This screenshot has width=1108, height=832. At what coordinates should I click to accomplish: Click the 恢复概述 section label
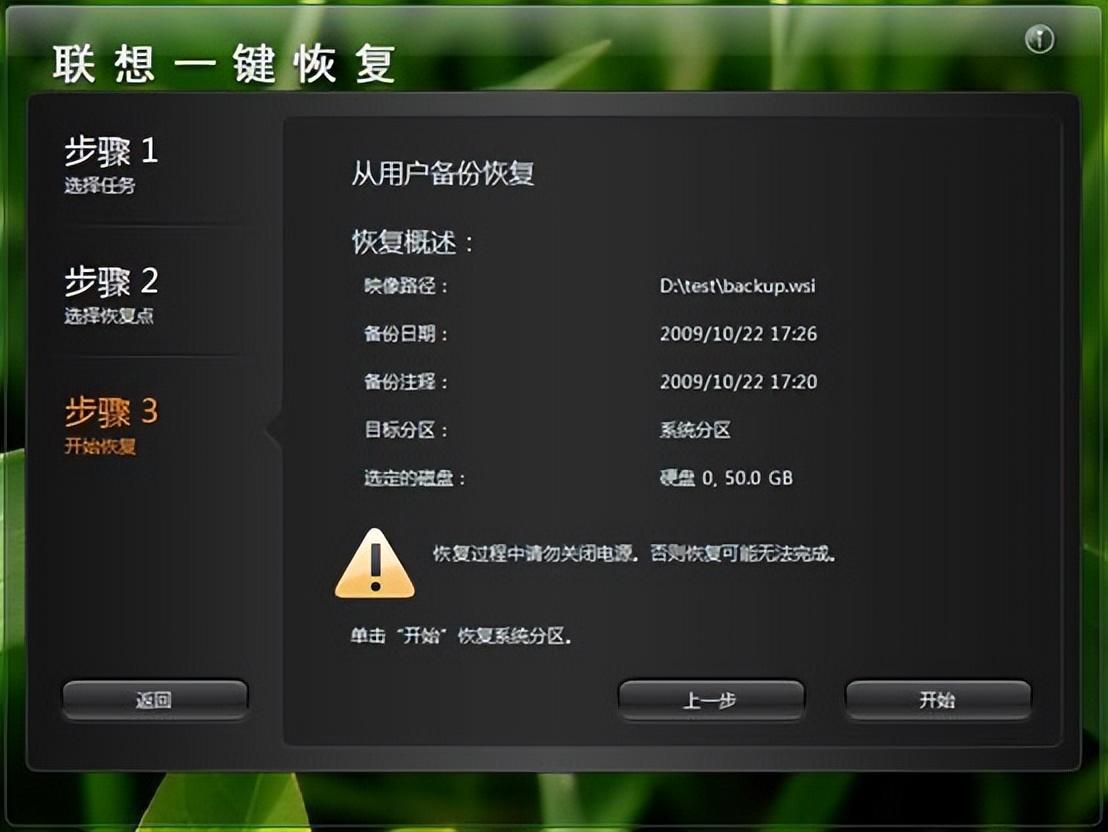pos(413,242)
